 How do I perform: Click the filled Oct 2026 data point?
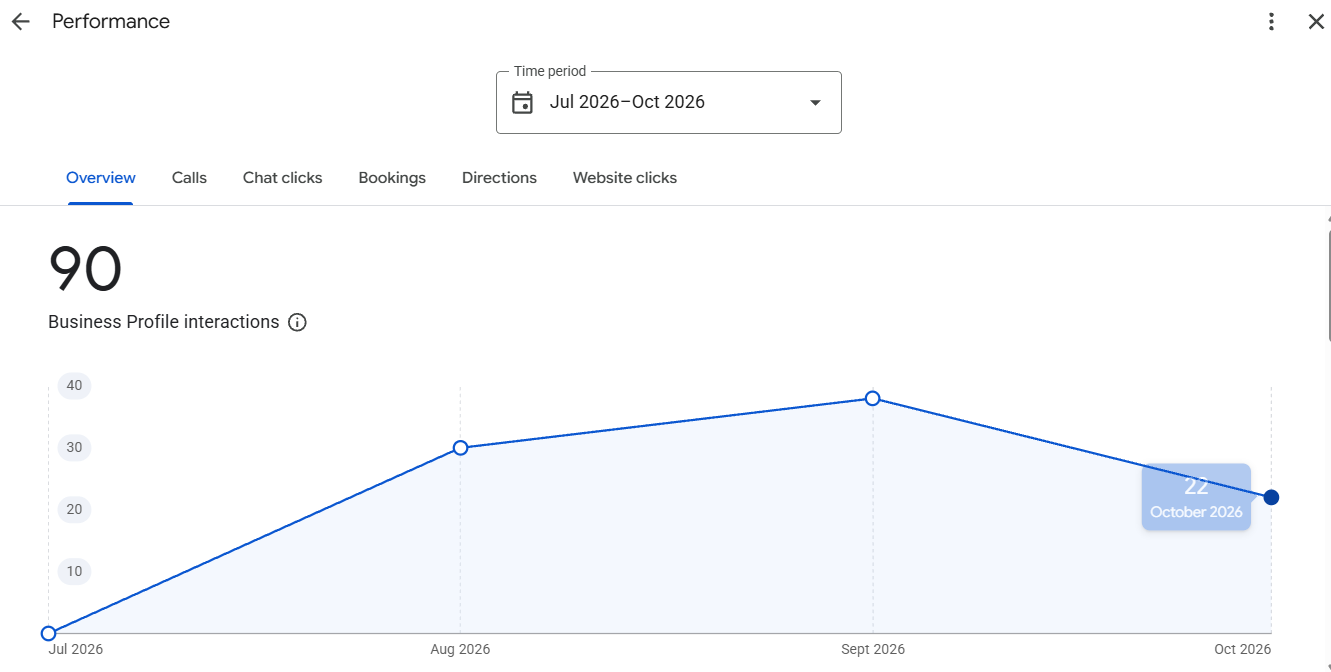(x=1271, y=497)
